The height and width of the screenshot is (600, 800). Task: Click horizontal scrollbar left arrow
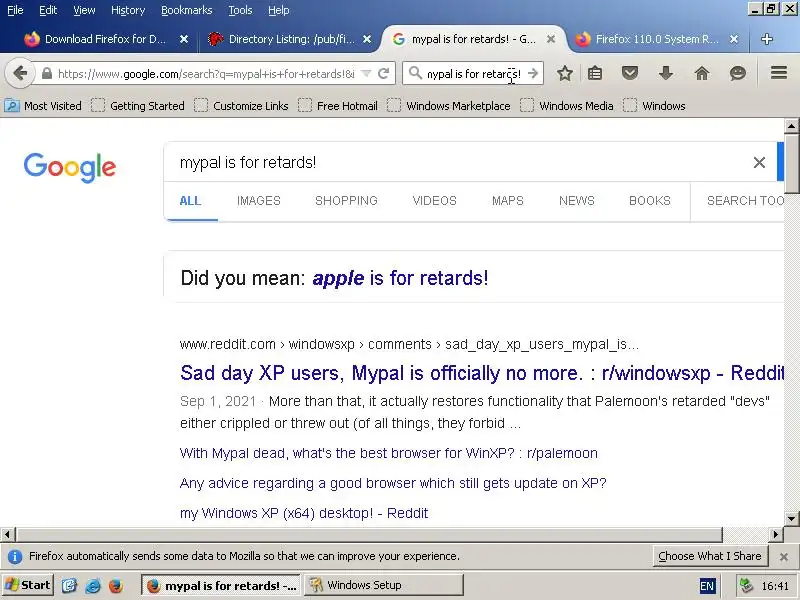[7, 535]
